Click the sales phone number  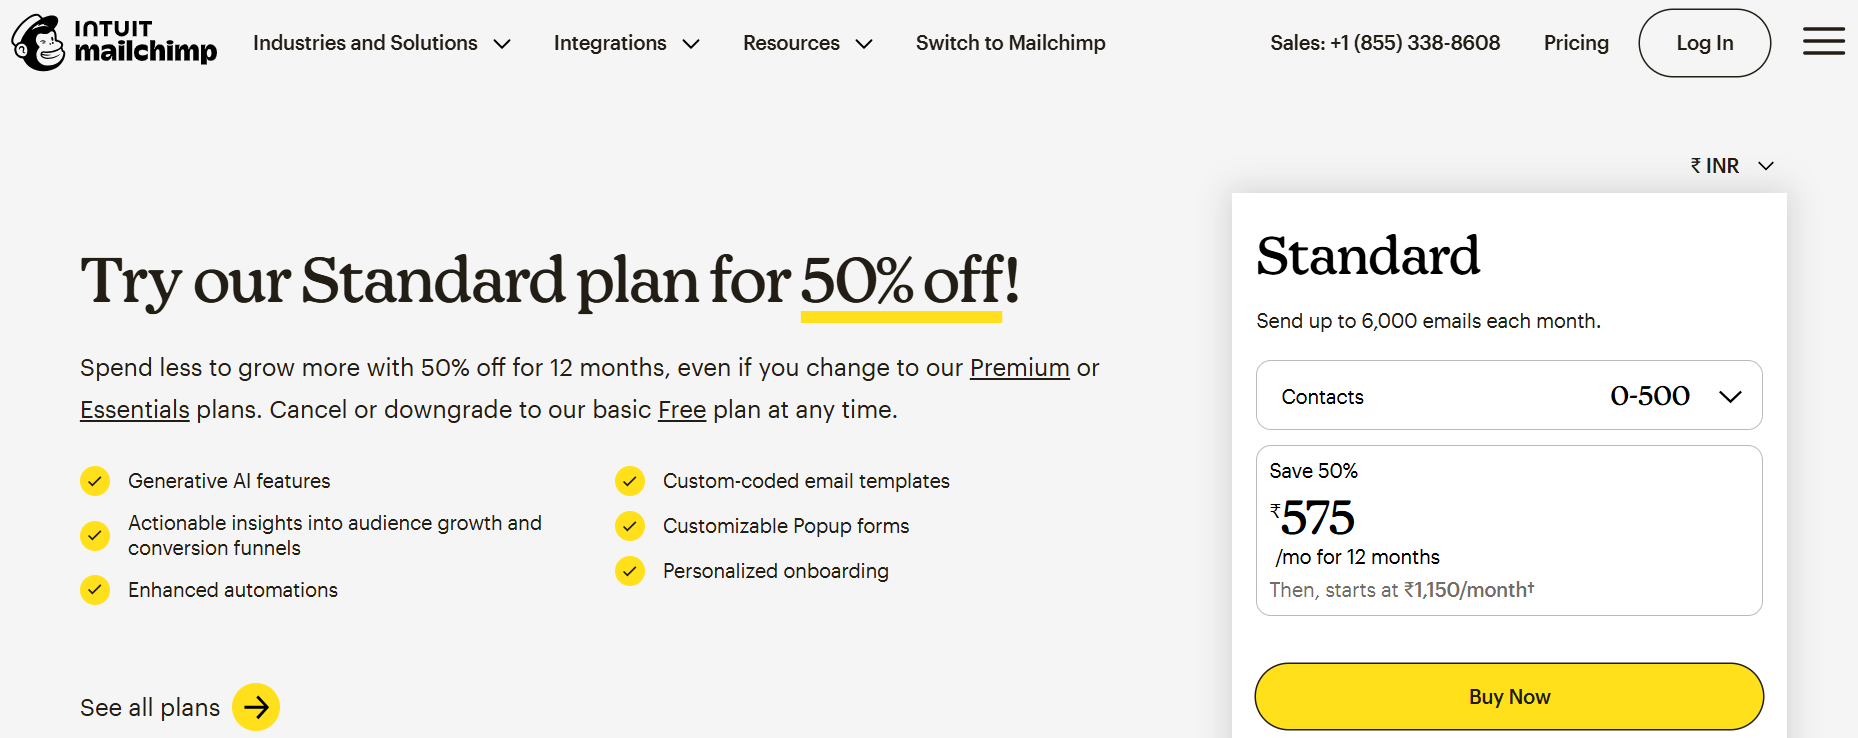[x=1385, y=42]
